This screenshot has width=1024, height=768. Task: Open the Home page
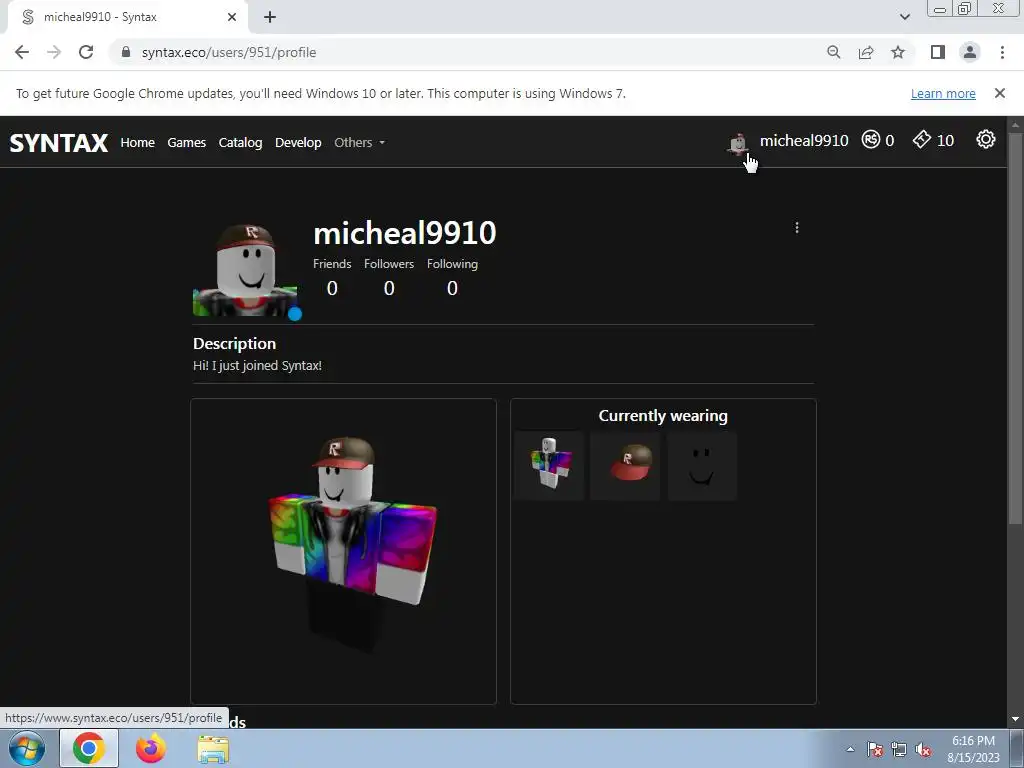pyautogui.click(x=137, y=142)
